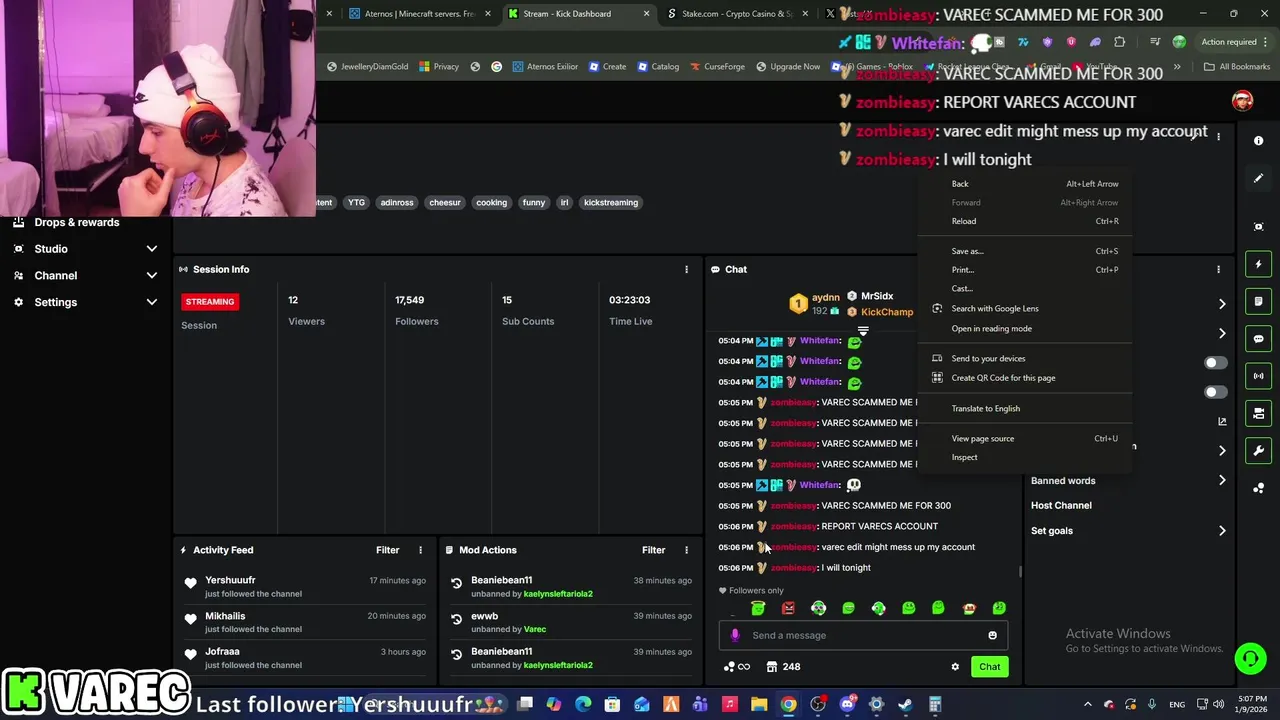The image size is (1280, 720).
Task: Open the Host Channel option
Action: click(x=1061, y=506)
